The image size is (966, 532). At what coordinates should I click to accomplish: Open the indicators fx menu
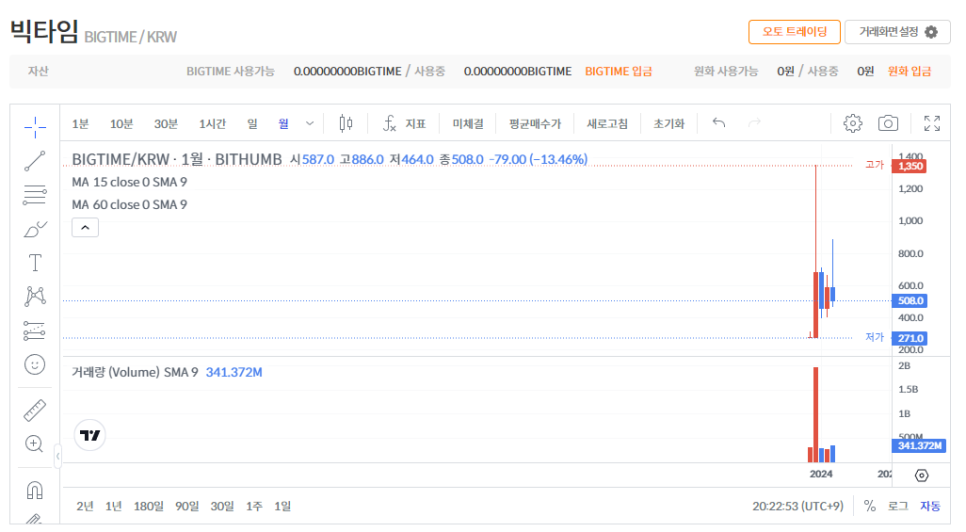pos(404,124)
